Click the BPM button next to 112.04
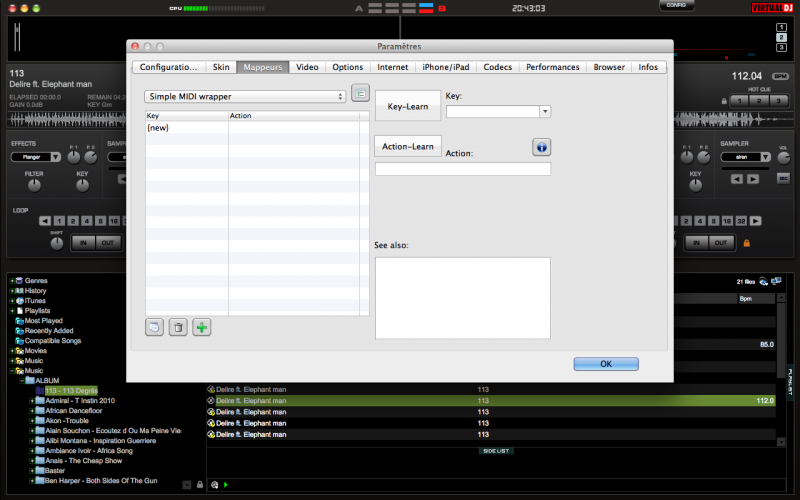The height and width of the screenshot is (500, 800). pyautogui.click(x=780, y=77)
